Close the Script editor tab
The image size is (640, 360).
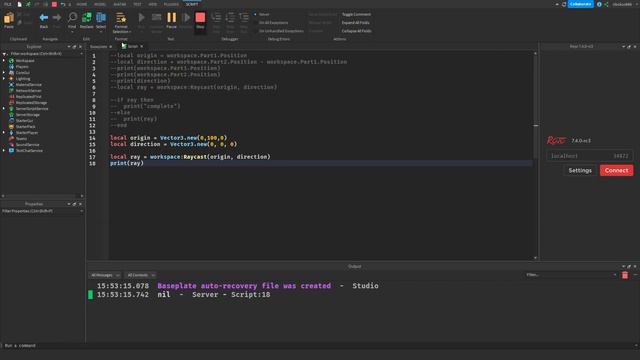pos(142,47)
